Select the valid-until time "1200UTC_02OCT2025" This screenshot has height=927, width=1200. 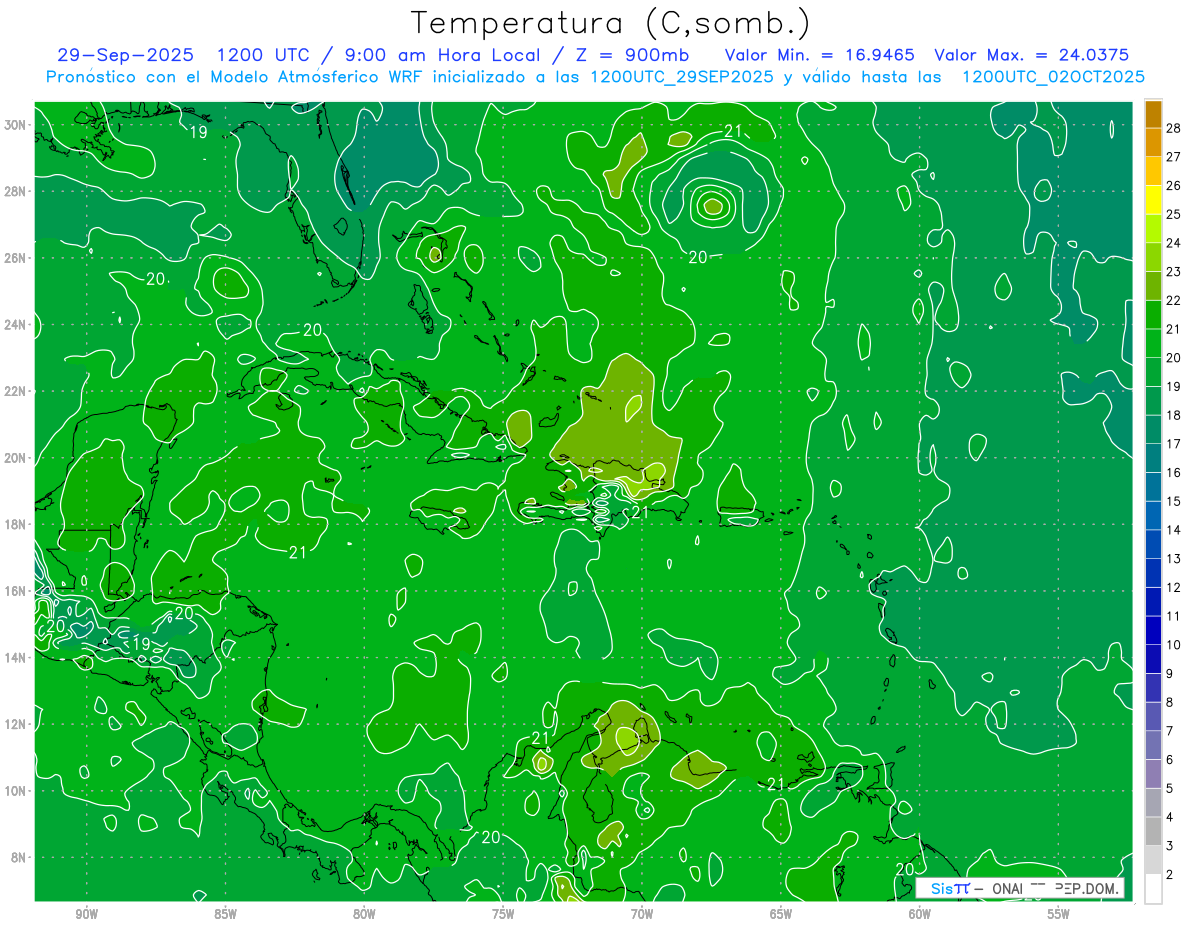pos(1053,76)
